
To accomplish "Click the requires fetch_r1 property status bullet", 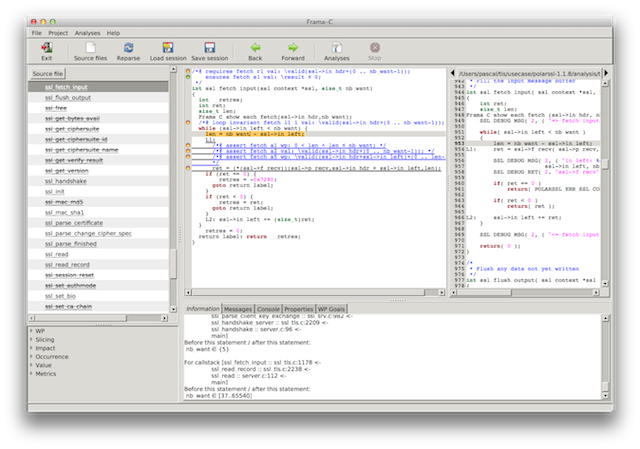I will click(188, 71).
